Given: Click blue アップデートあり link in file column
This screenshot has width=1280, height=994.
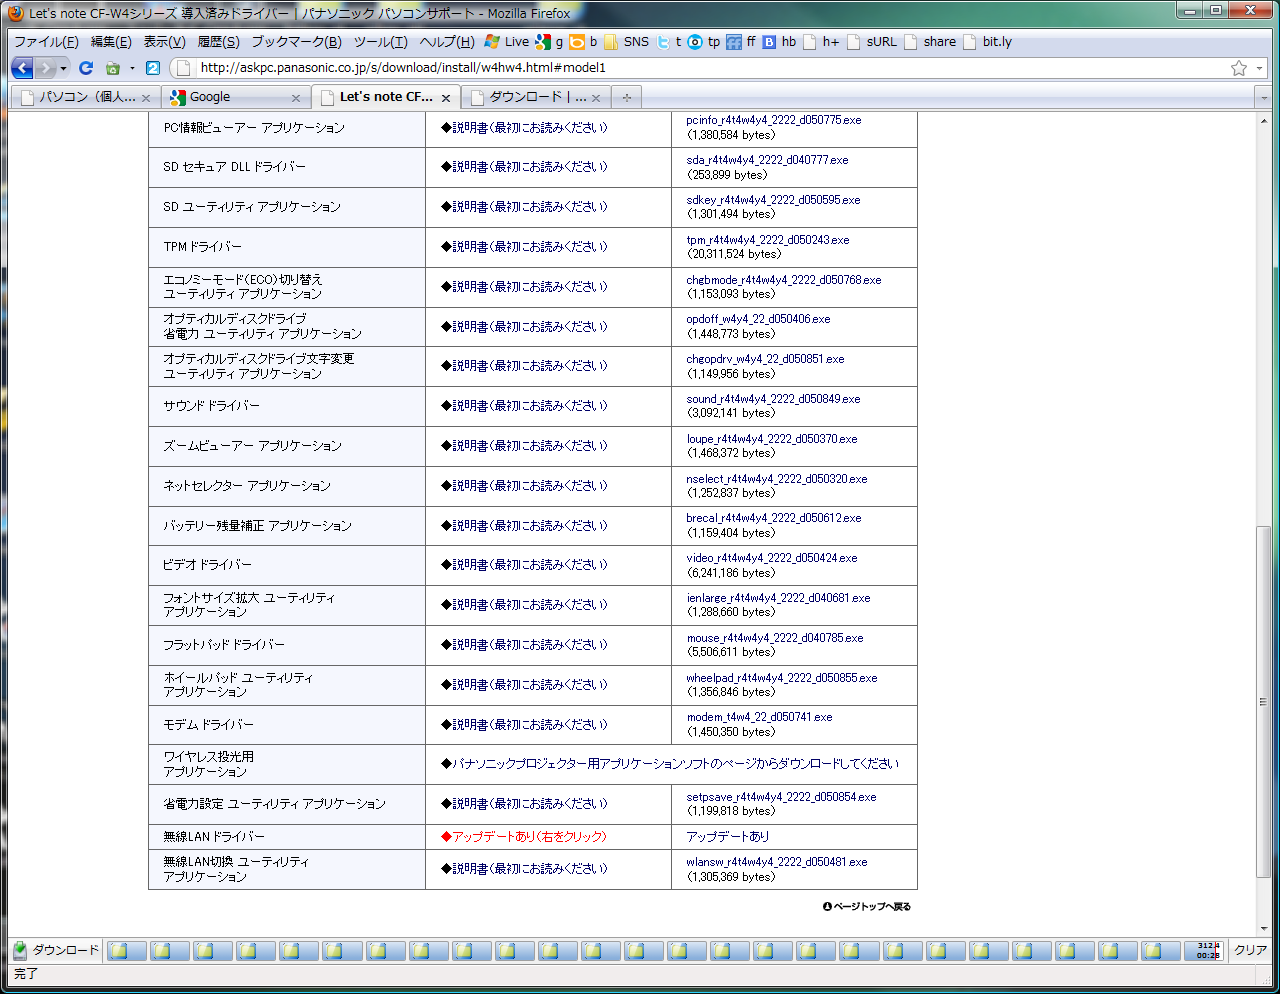Looking at the screenshot, I should point(728,837).
